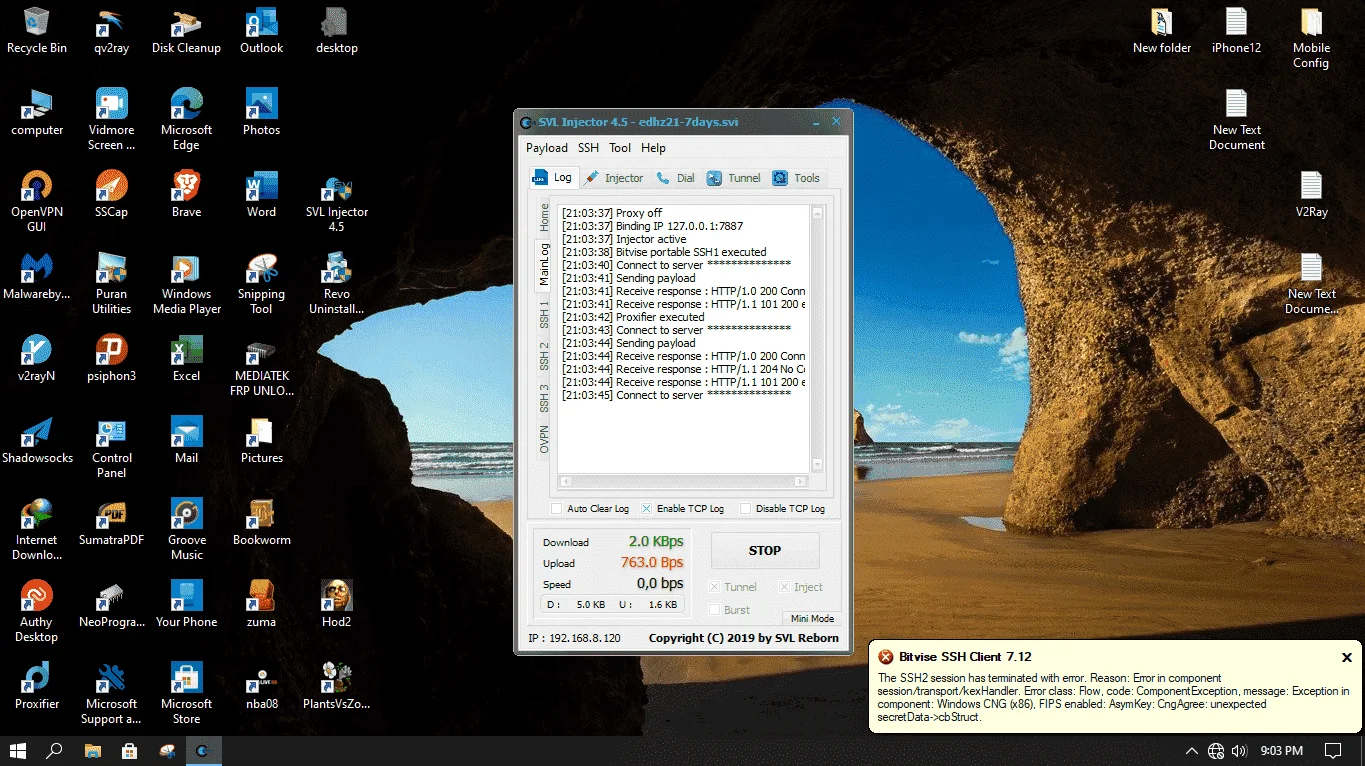This screenshot has width=1365, height=766.
Task: Select the Puran Utilities icon
Action: pos(111,283)
